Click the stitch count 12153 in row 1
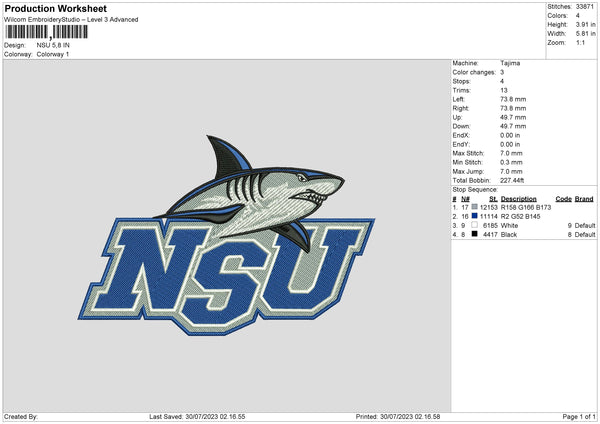The image size is (600, 424). (489, 207)
